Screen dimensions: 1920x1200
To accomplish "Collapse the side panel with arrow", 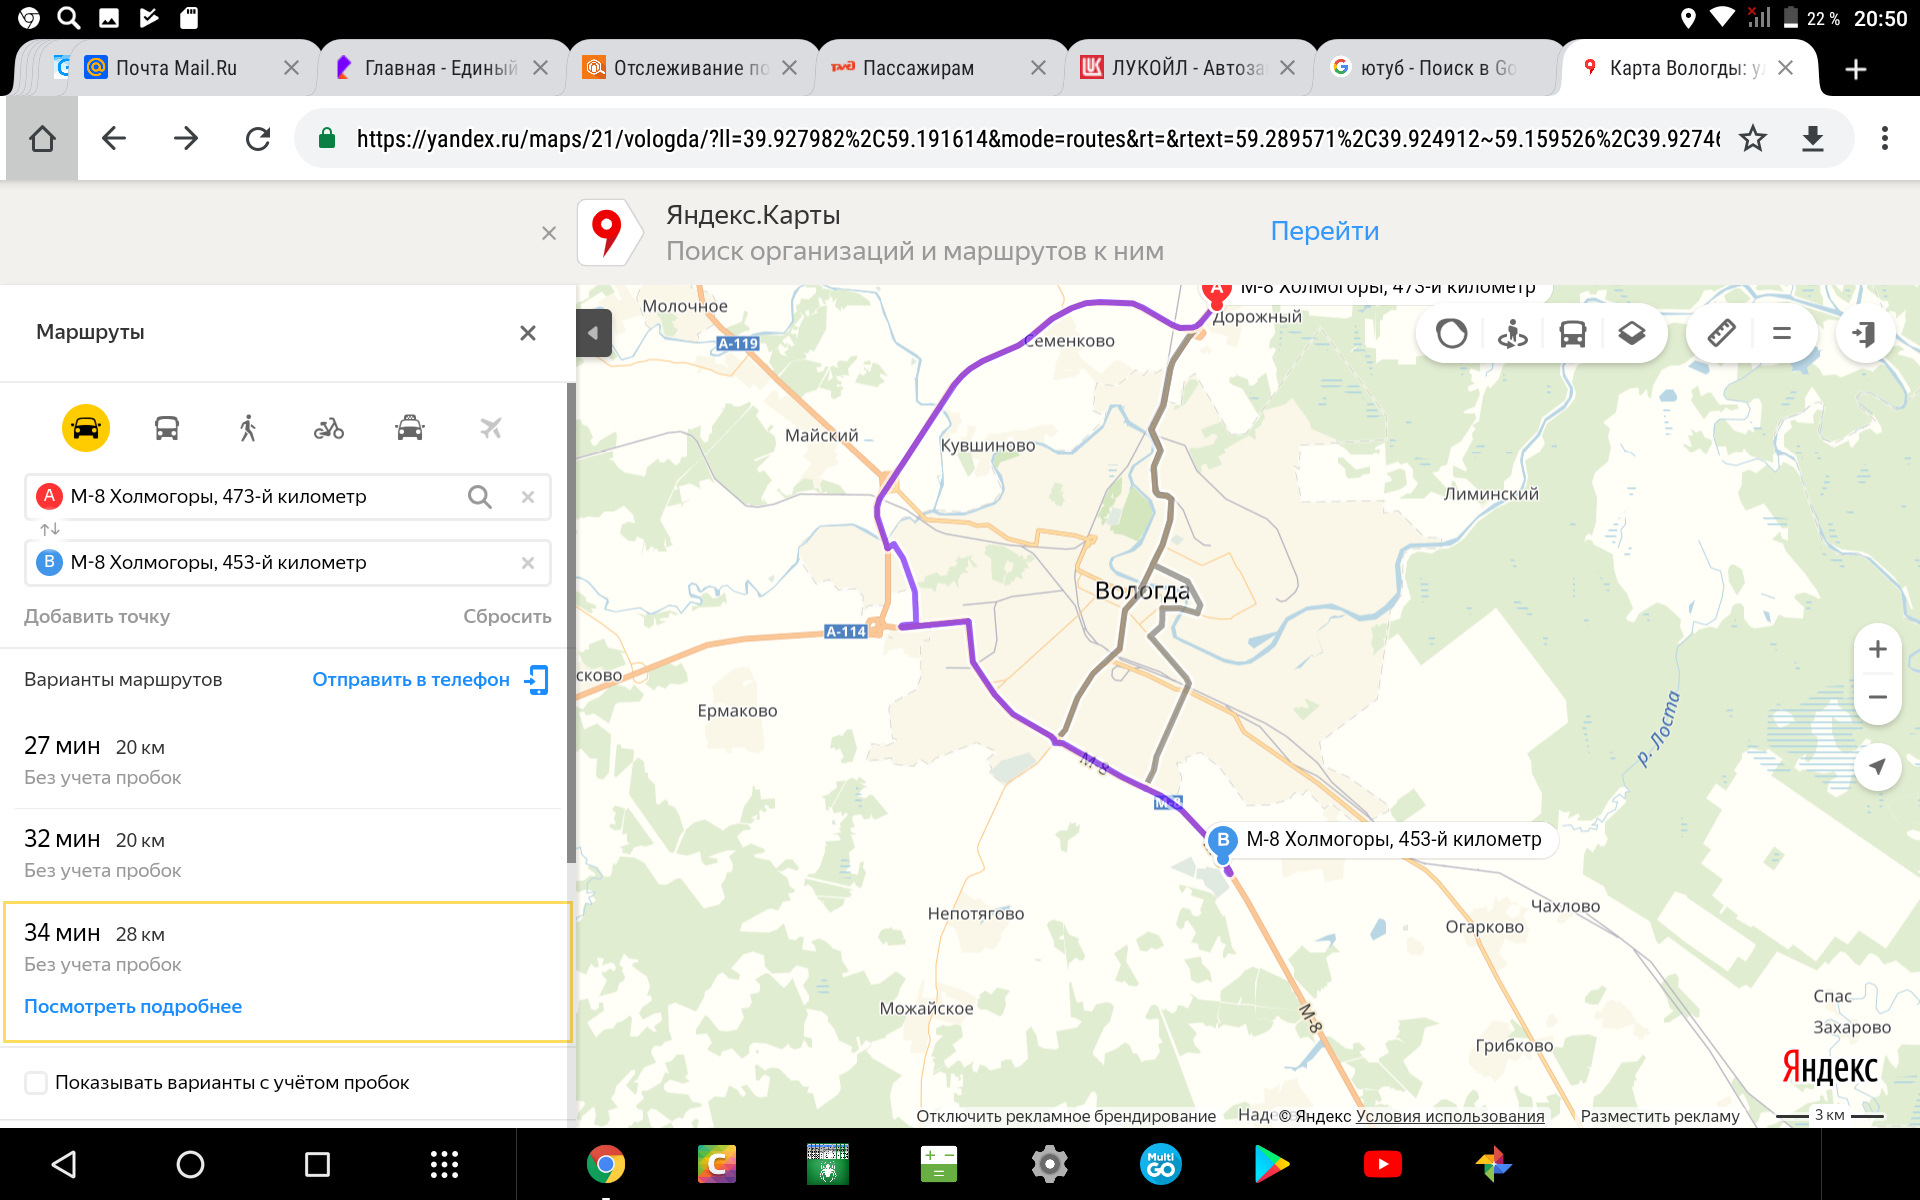I will [x=593, y=333].
